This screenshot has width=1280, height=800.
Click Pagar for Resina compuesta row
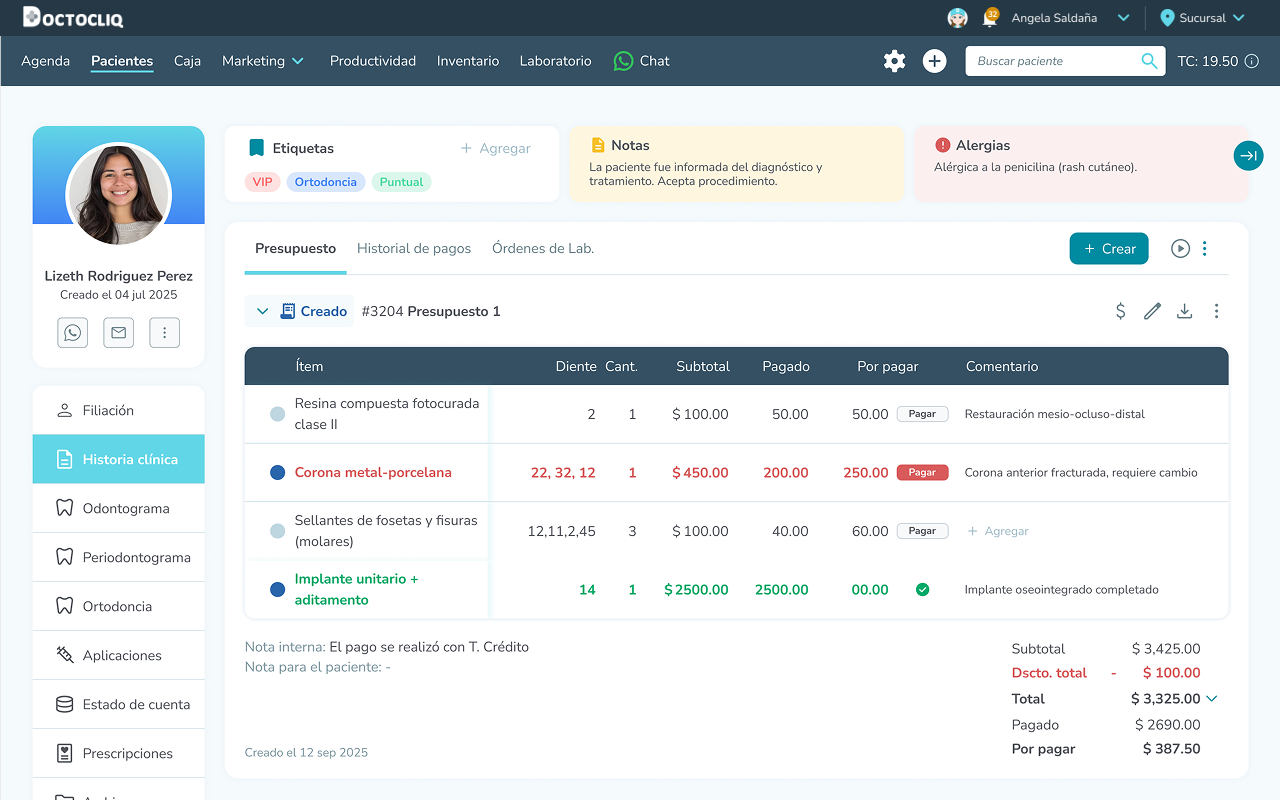click(x=922, y=414)
